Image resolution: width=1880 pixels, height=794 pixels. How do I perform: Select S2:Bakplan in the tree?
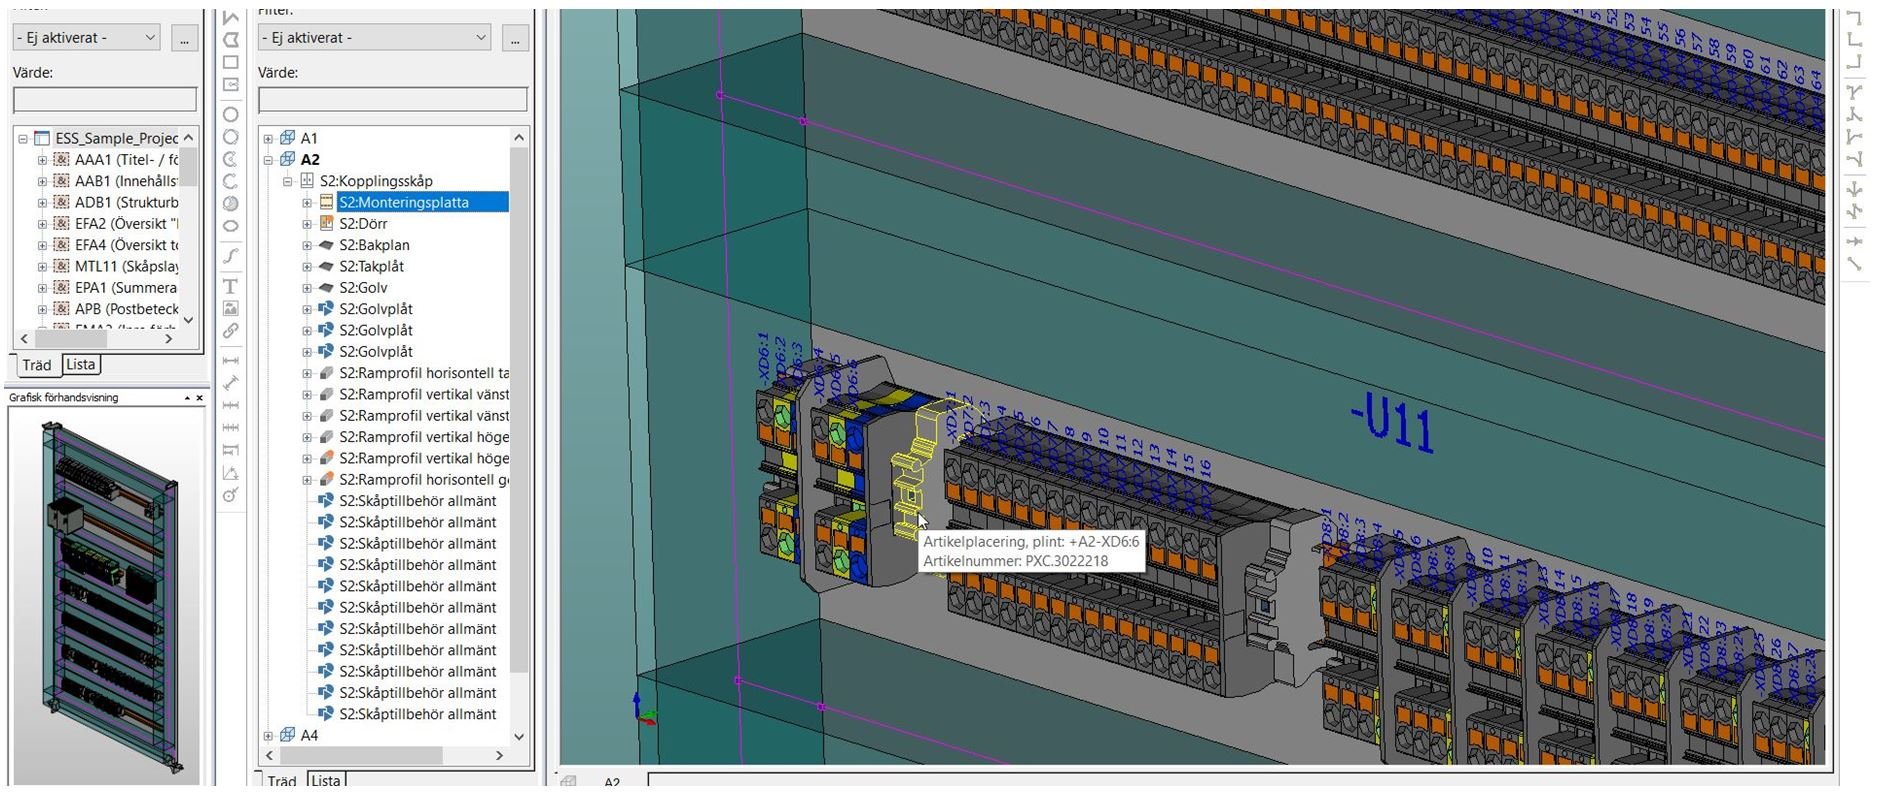(374, 245)
